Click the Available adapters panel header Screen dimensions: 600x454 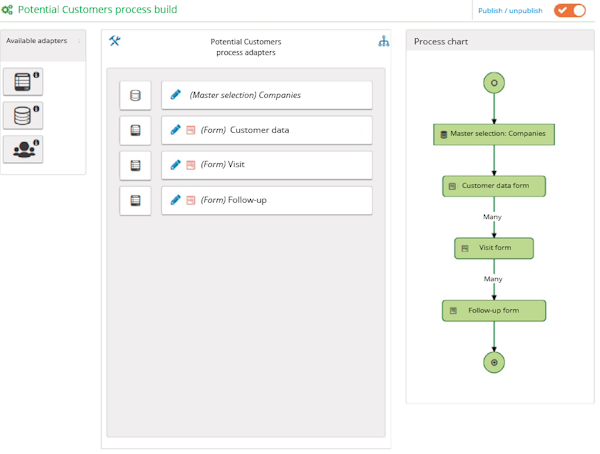[43, 46]
